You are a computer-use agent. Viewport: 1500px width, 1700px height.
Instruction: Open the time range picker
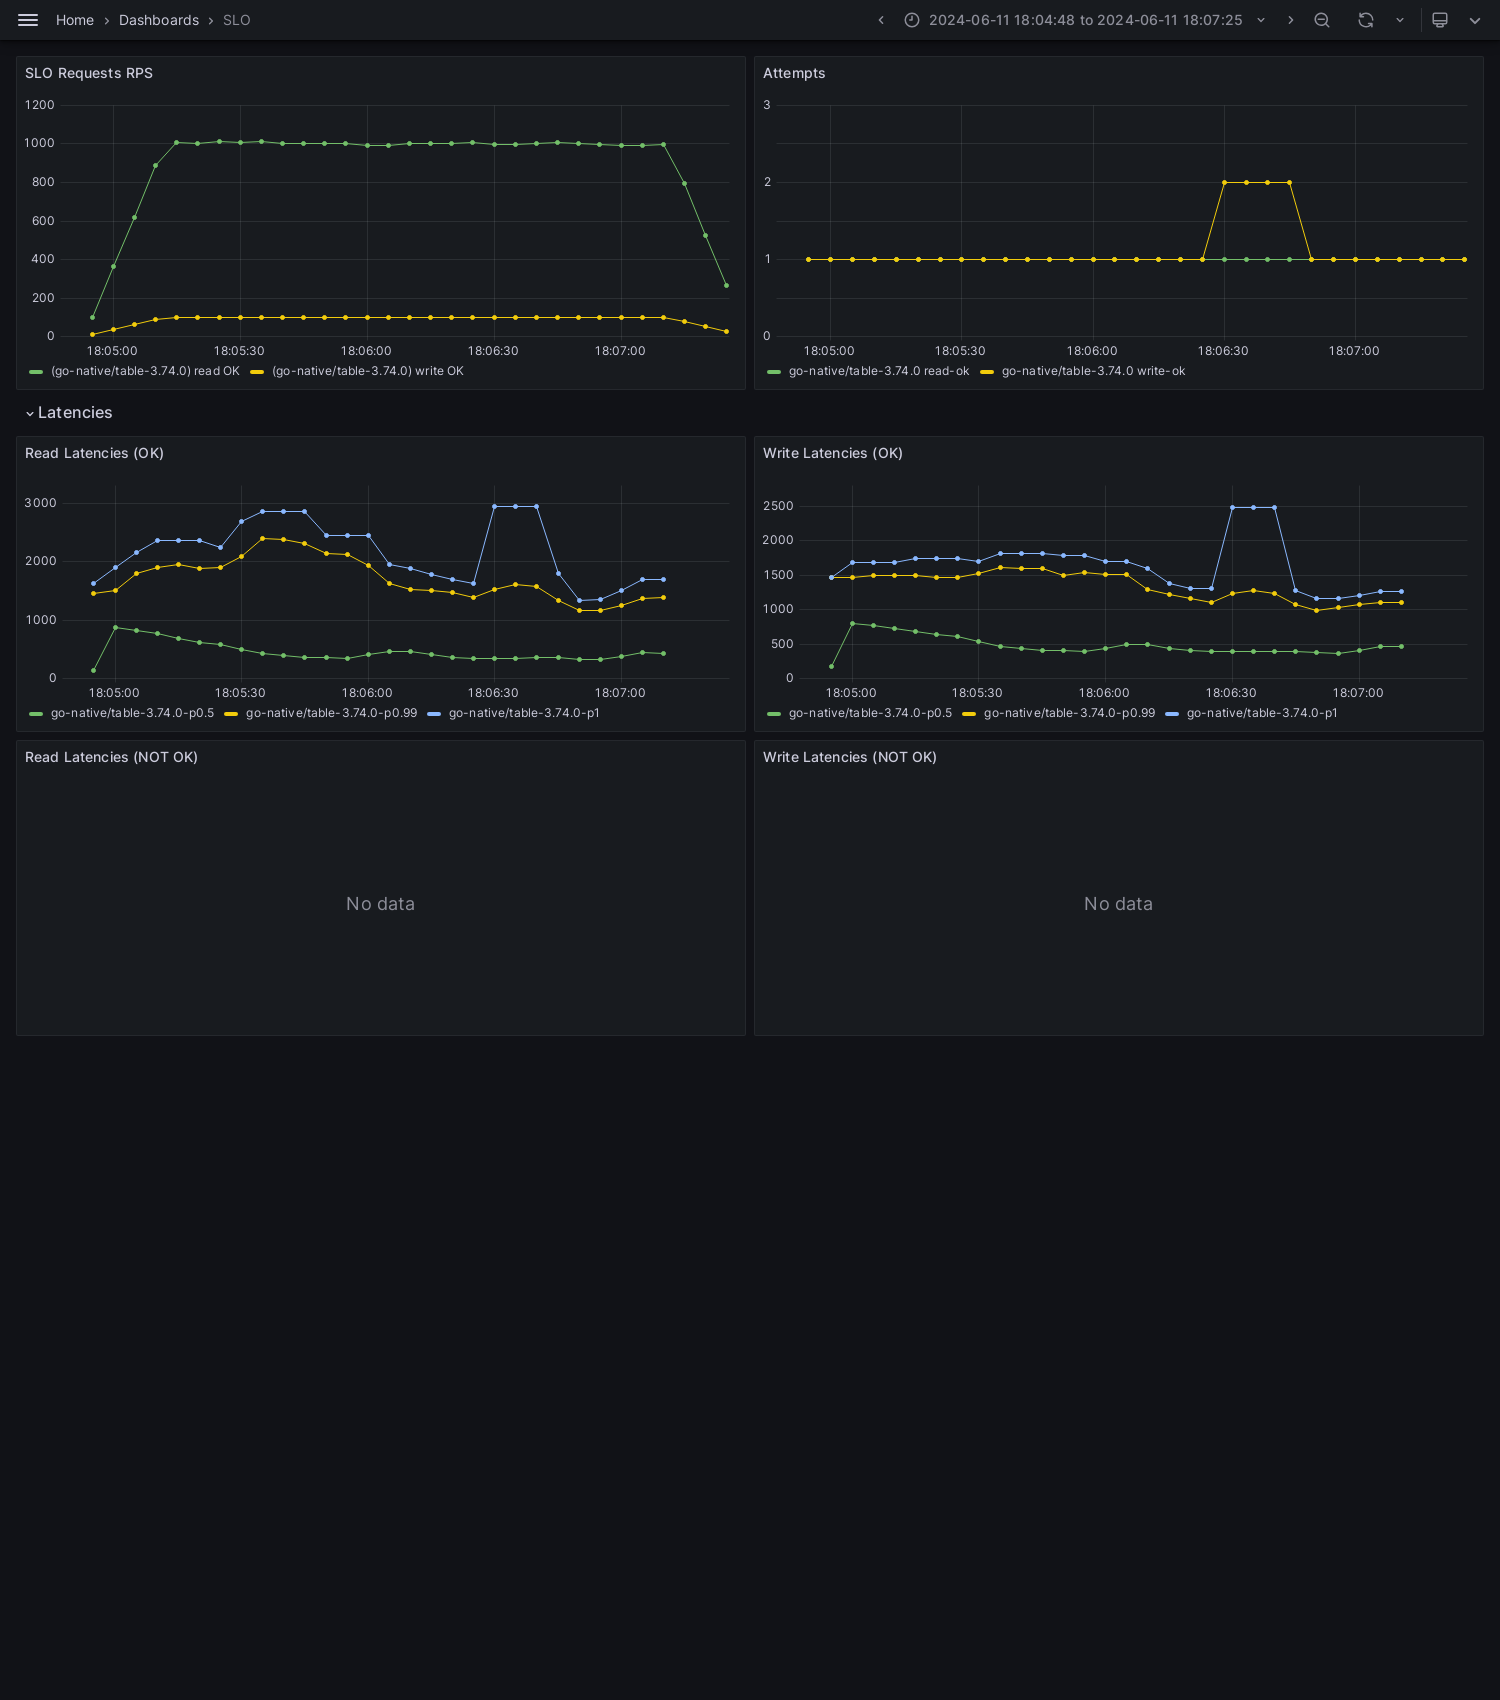pos(1086,20)
